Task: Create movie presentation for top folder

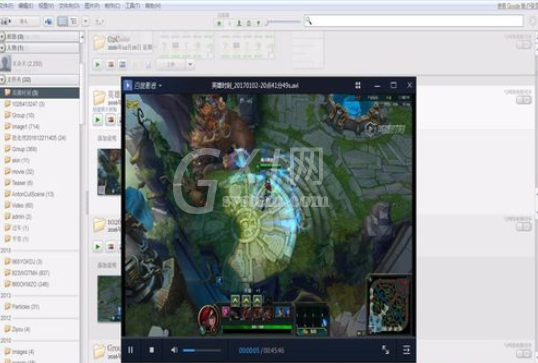Action: coord(122,65)
